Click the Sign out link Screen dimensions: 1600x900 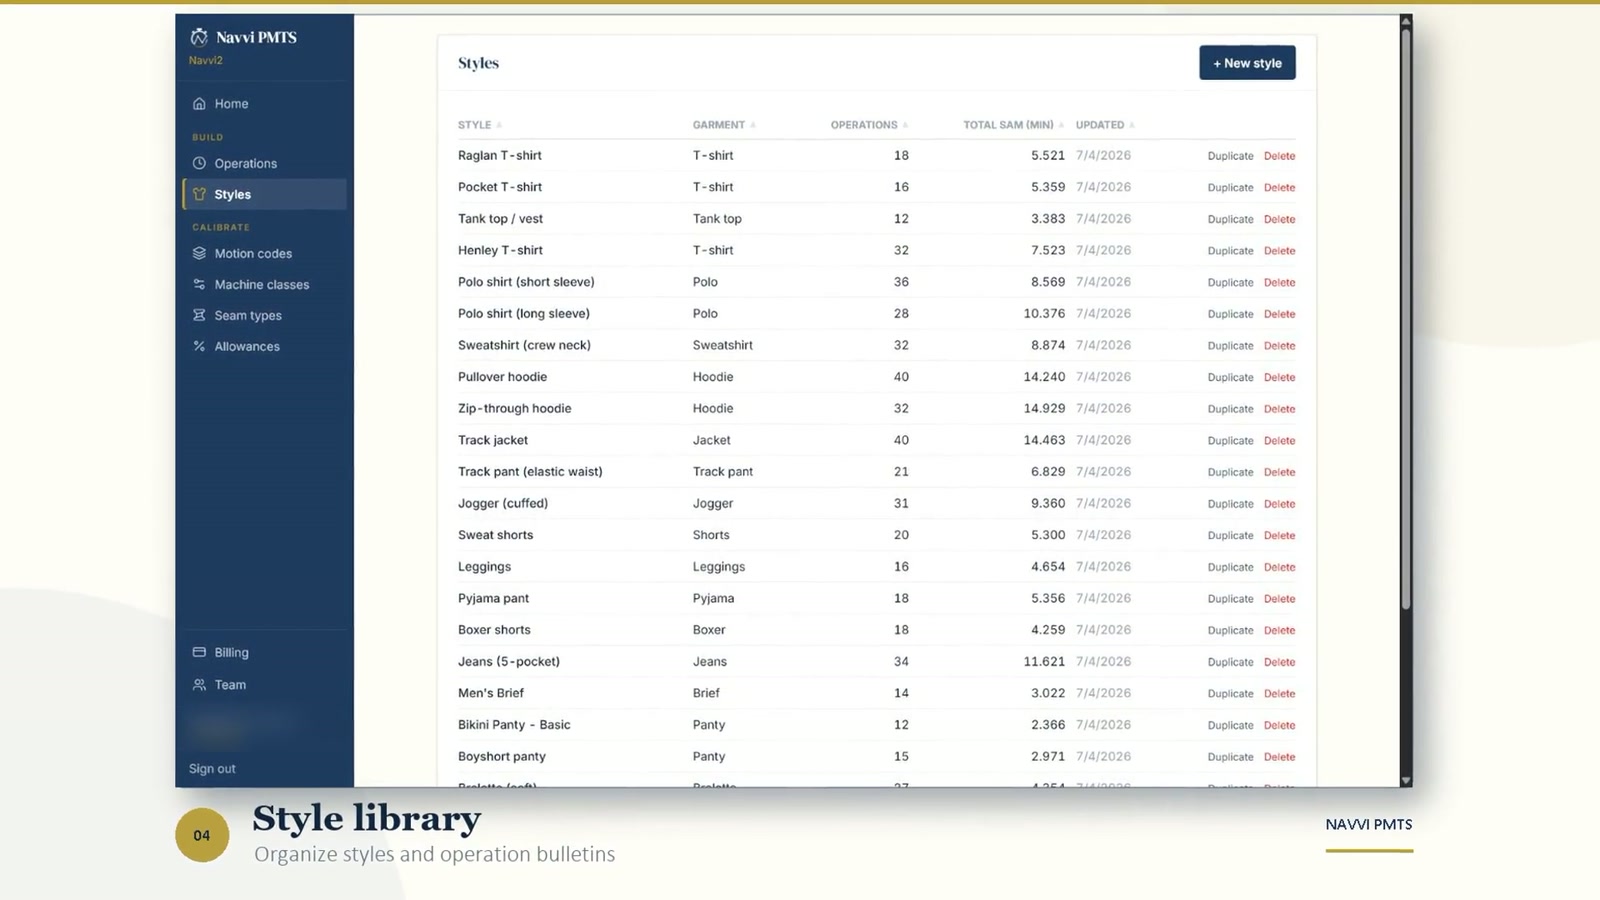(212, 769)
